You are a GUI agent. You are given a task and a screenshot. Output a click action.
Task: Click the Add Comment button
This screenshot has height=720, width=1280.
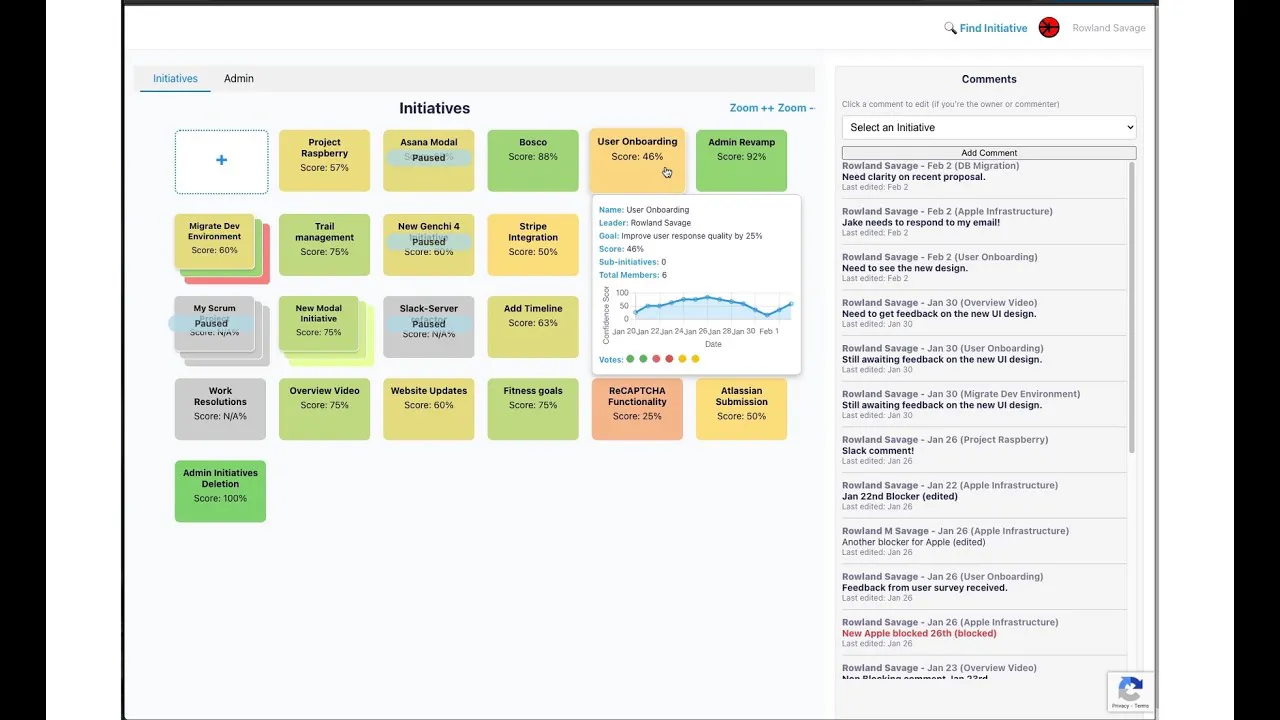point(989,153)
